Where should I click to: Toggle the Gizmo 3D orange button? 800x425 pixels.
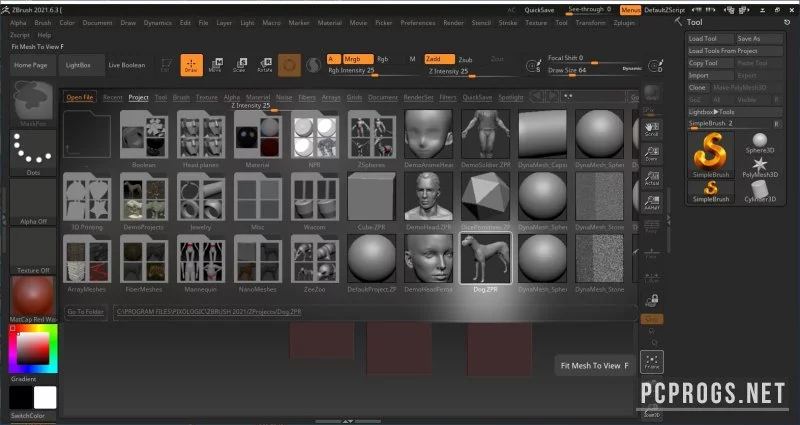coord(289,65)
